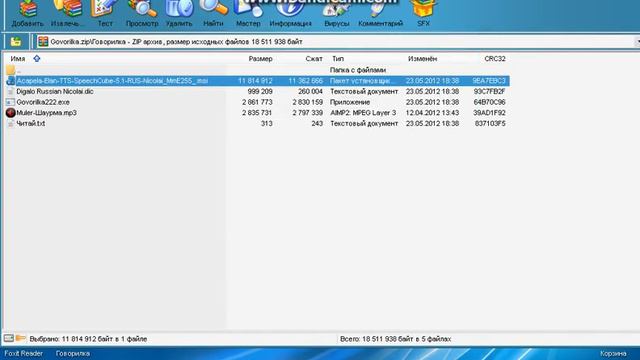Select Muler-Шаурма.mp3 file name

click(46, 113)
